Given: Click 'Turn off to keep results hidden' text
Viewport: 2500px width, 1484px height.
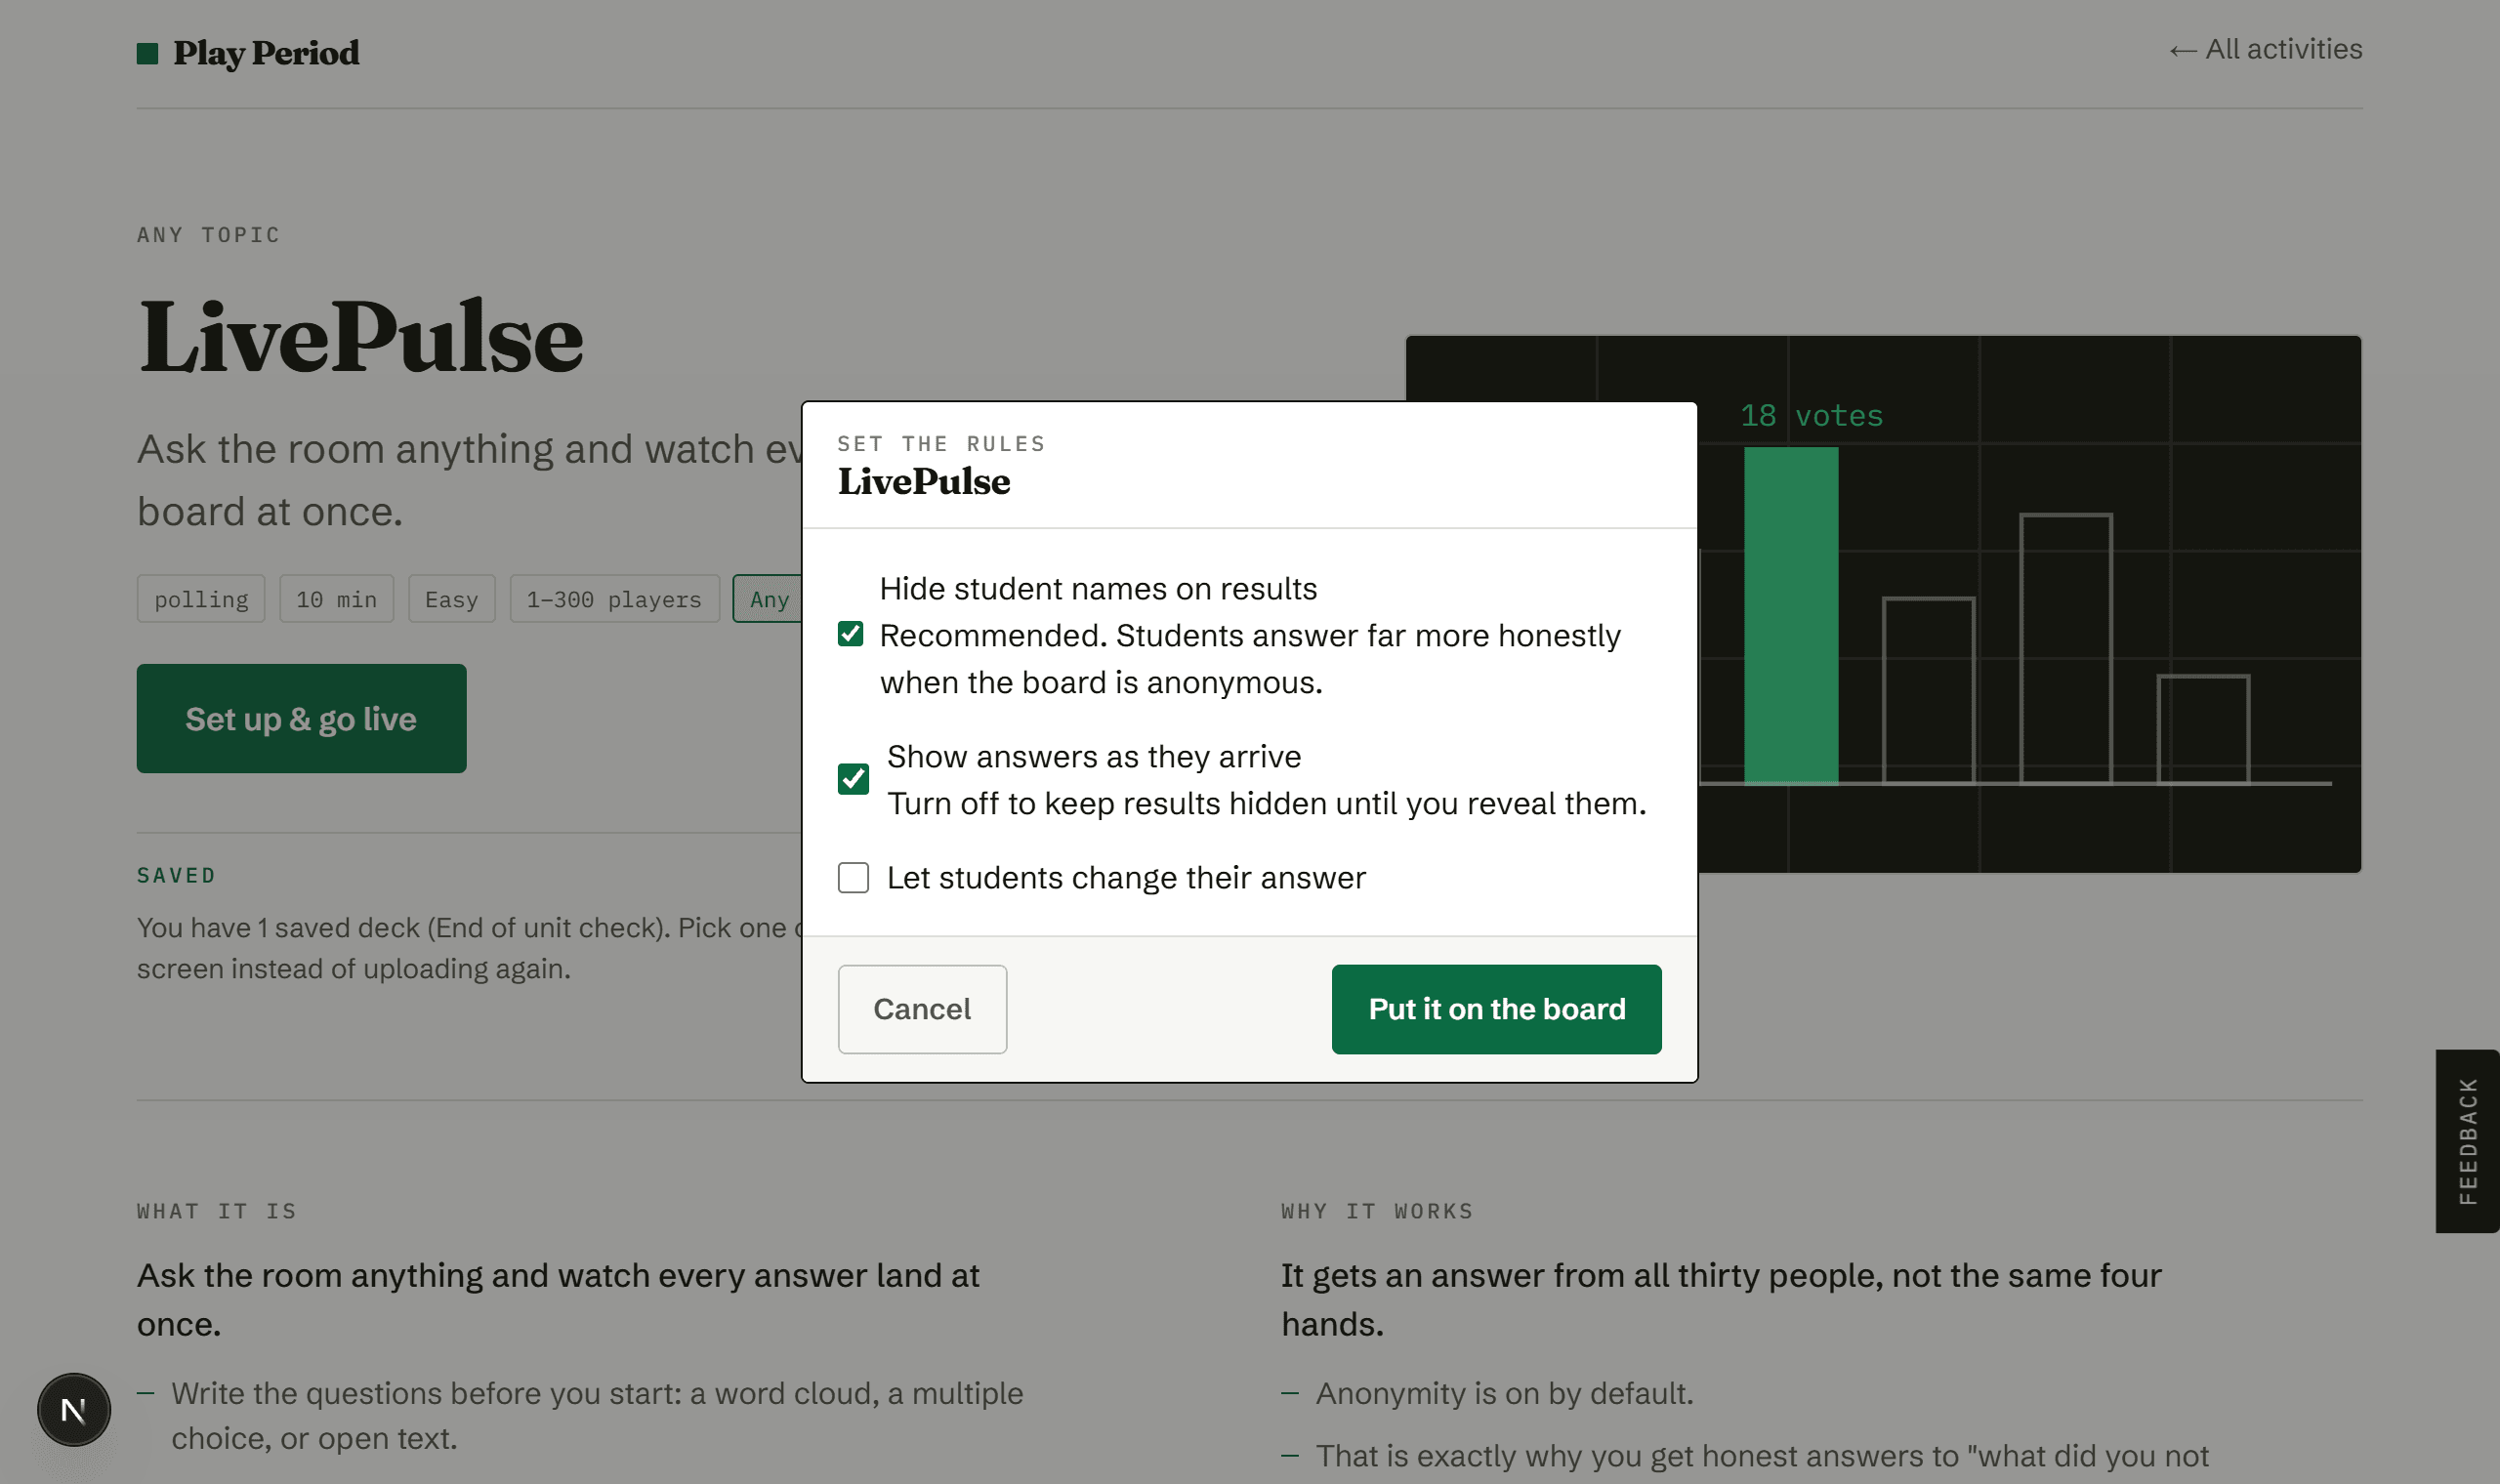Looking at the screenshot, I should pyautogui.click(x=1266, y=804).
